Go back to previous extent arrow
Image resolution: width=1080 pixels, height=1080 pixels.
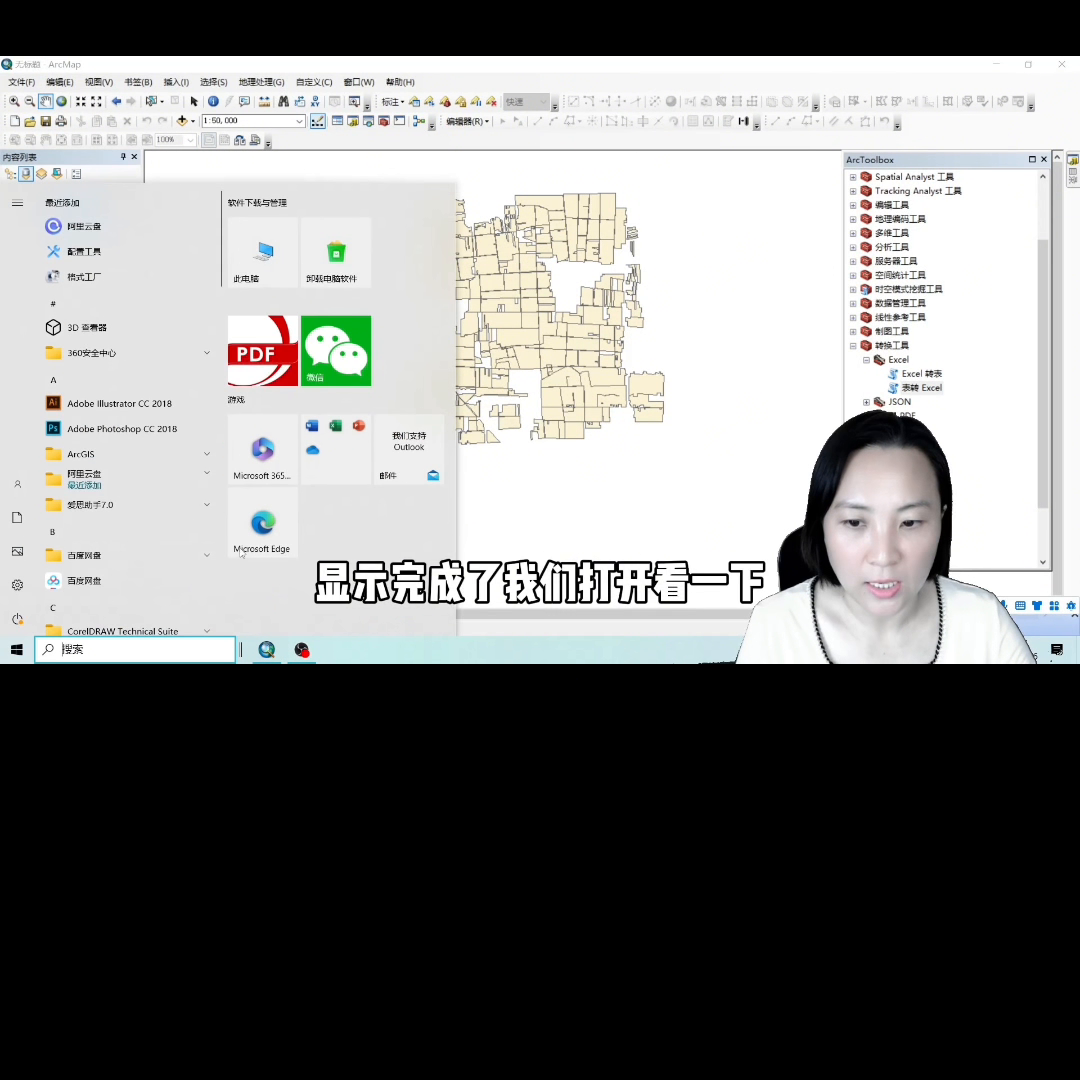pos(116,101)
